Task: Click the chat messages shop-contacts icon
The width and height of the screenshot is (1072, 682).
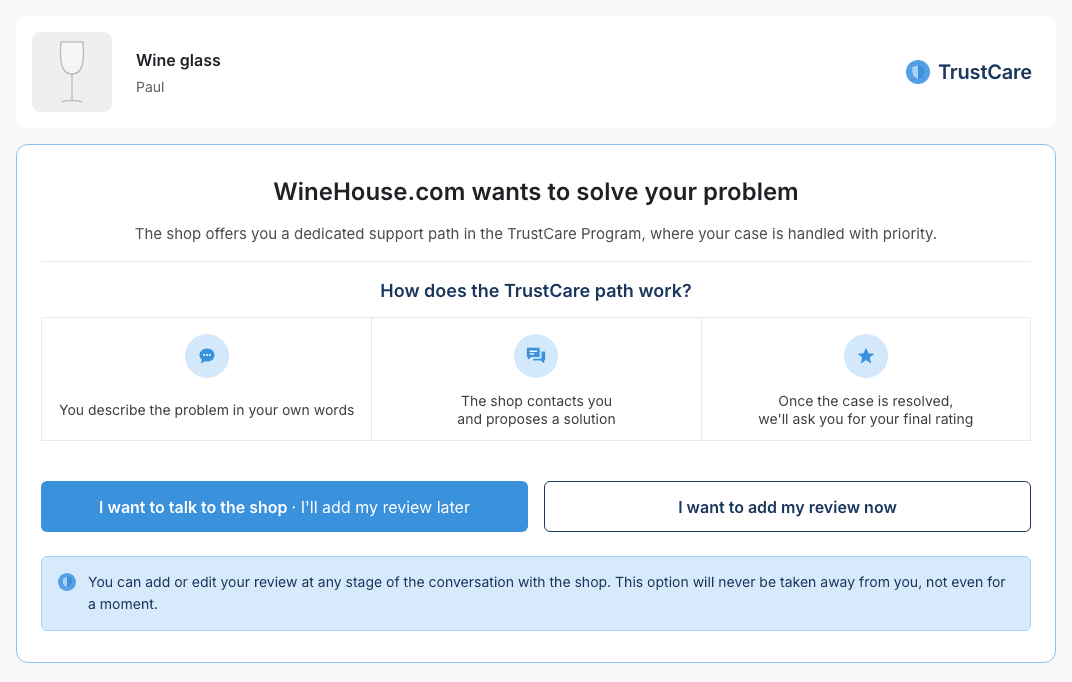Action: [x=536, y=356]
